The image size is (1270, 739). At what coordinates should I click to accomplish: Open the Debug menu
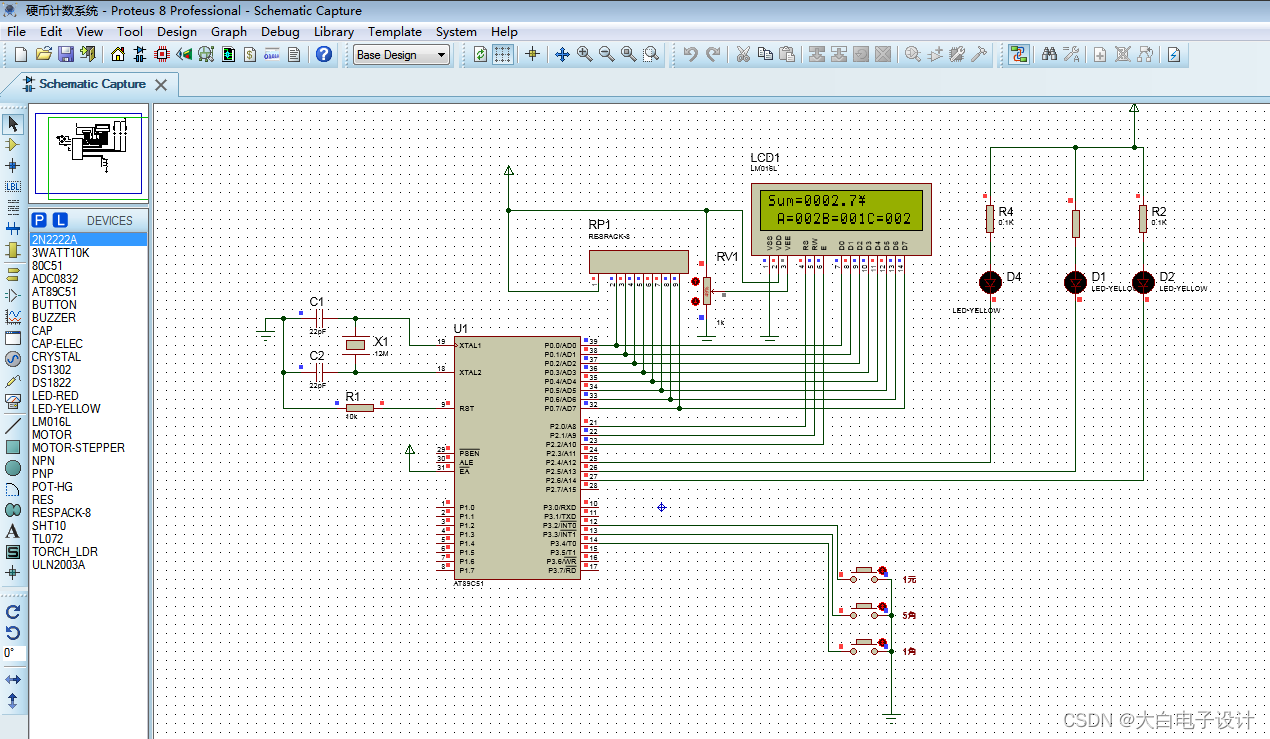coord(280,31)
